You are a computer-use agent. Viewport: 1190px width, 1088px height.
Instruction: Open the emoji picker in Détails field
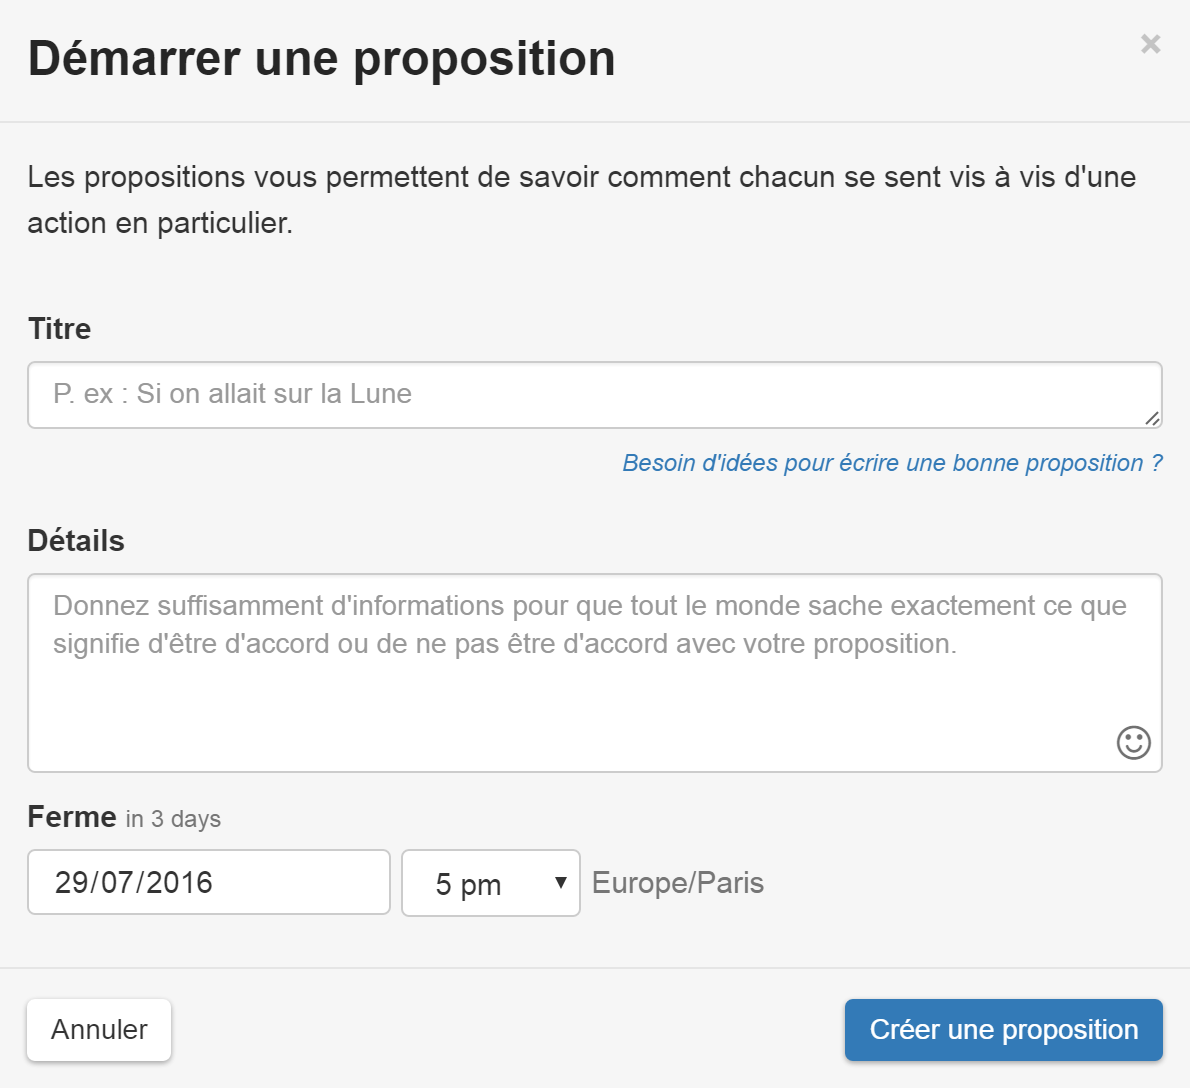click(1133, 744)
